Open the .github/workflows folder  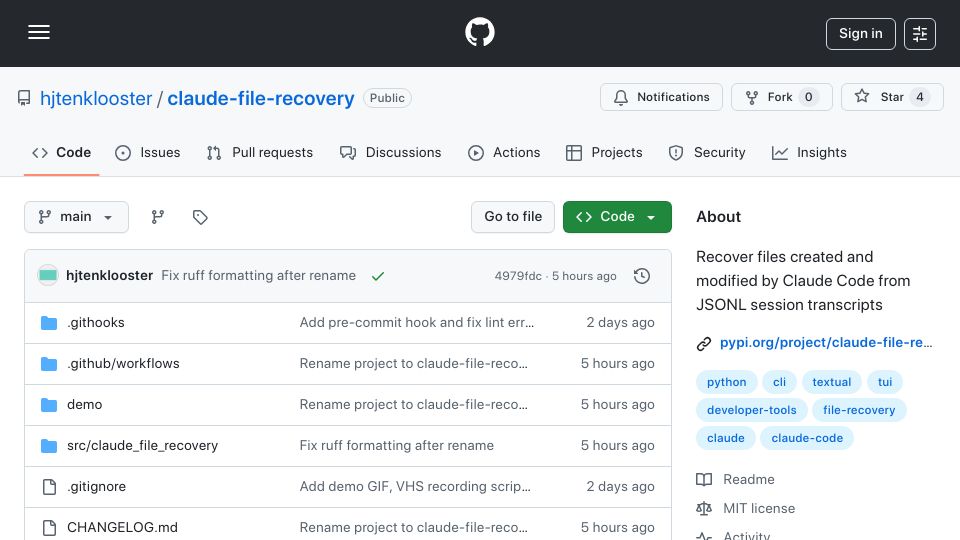pos(123,364)
